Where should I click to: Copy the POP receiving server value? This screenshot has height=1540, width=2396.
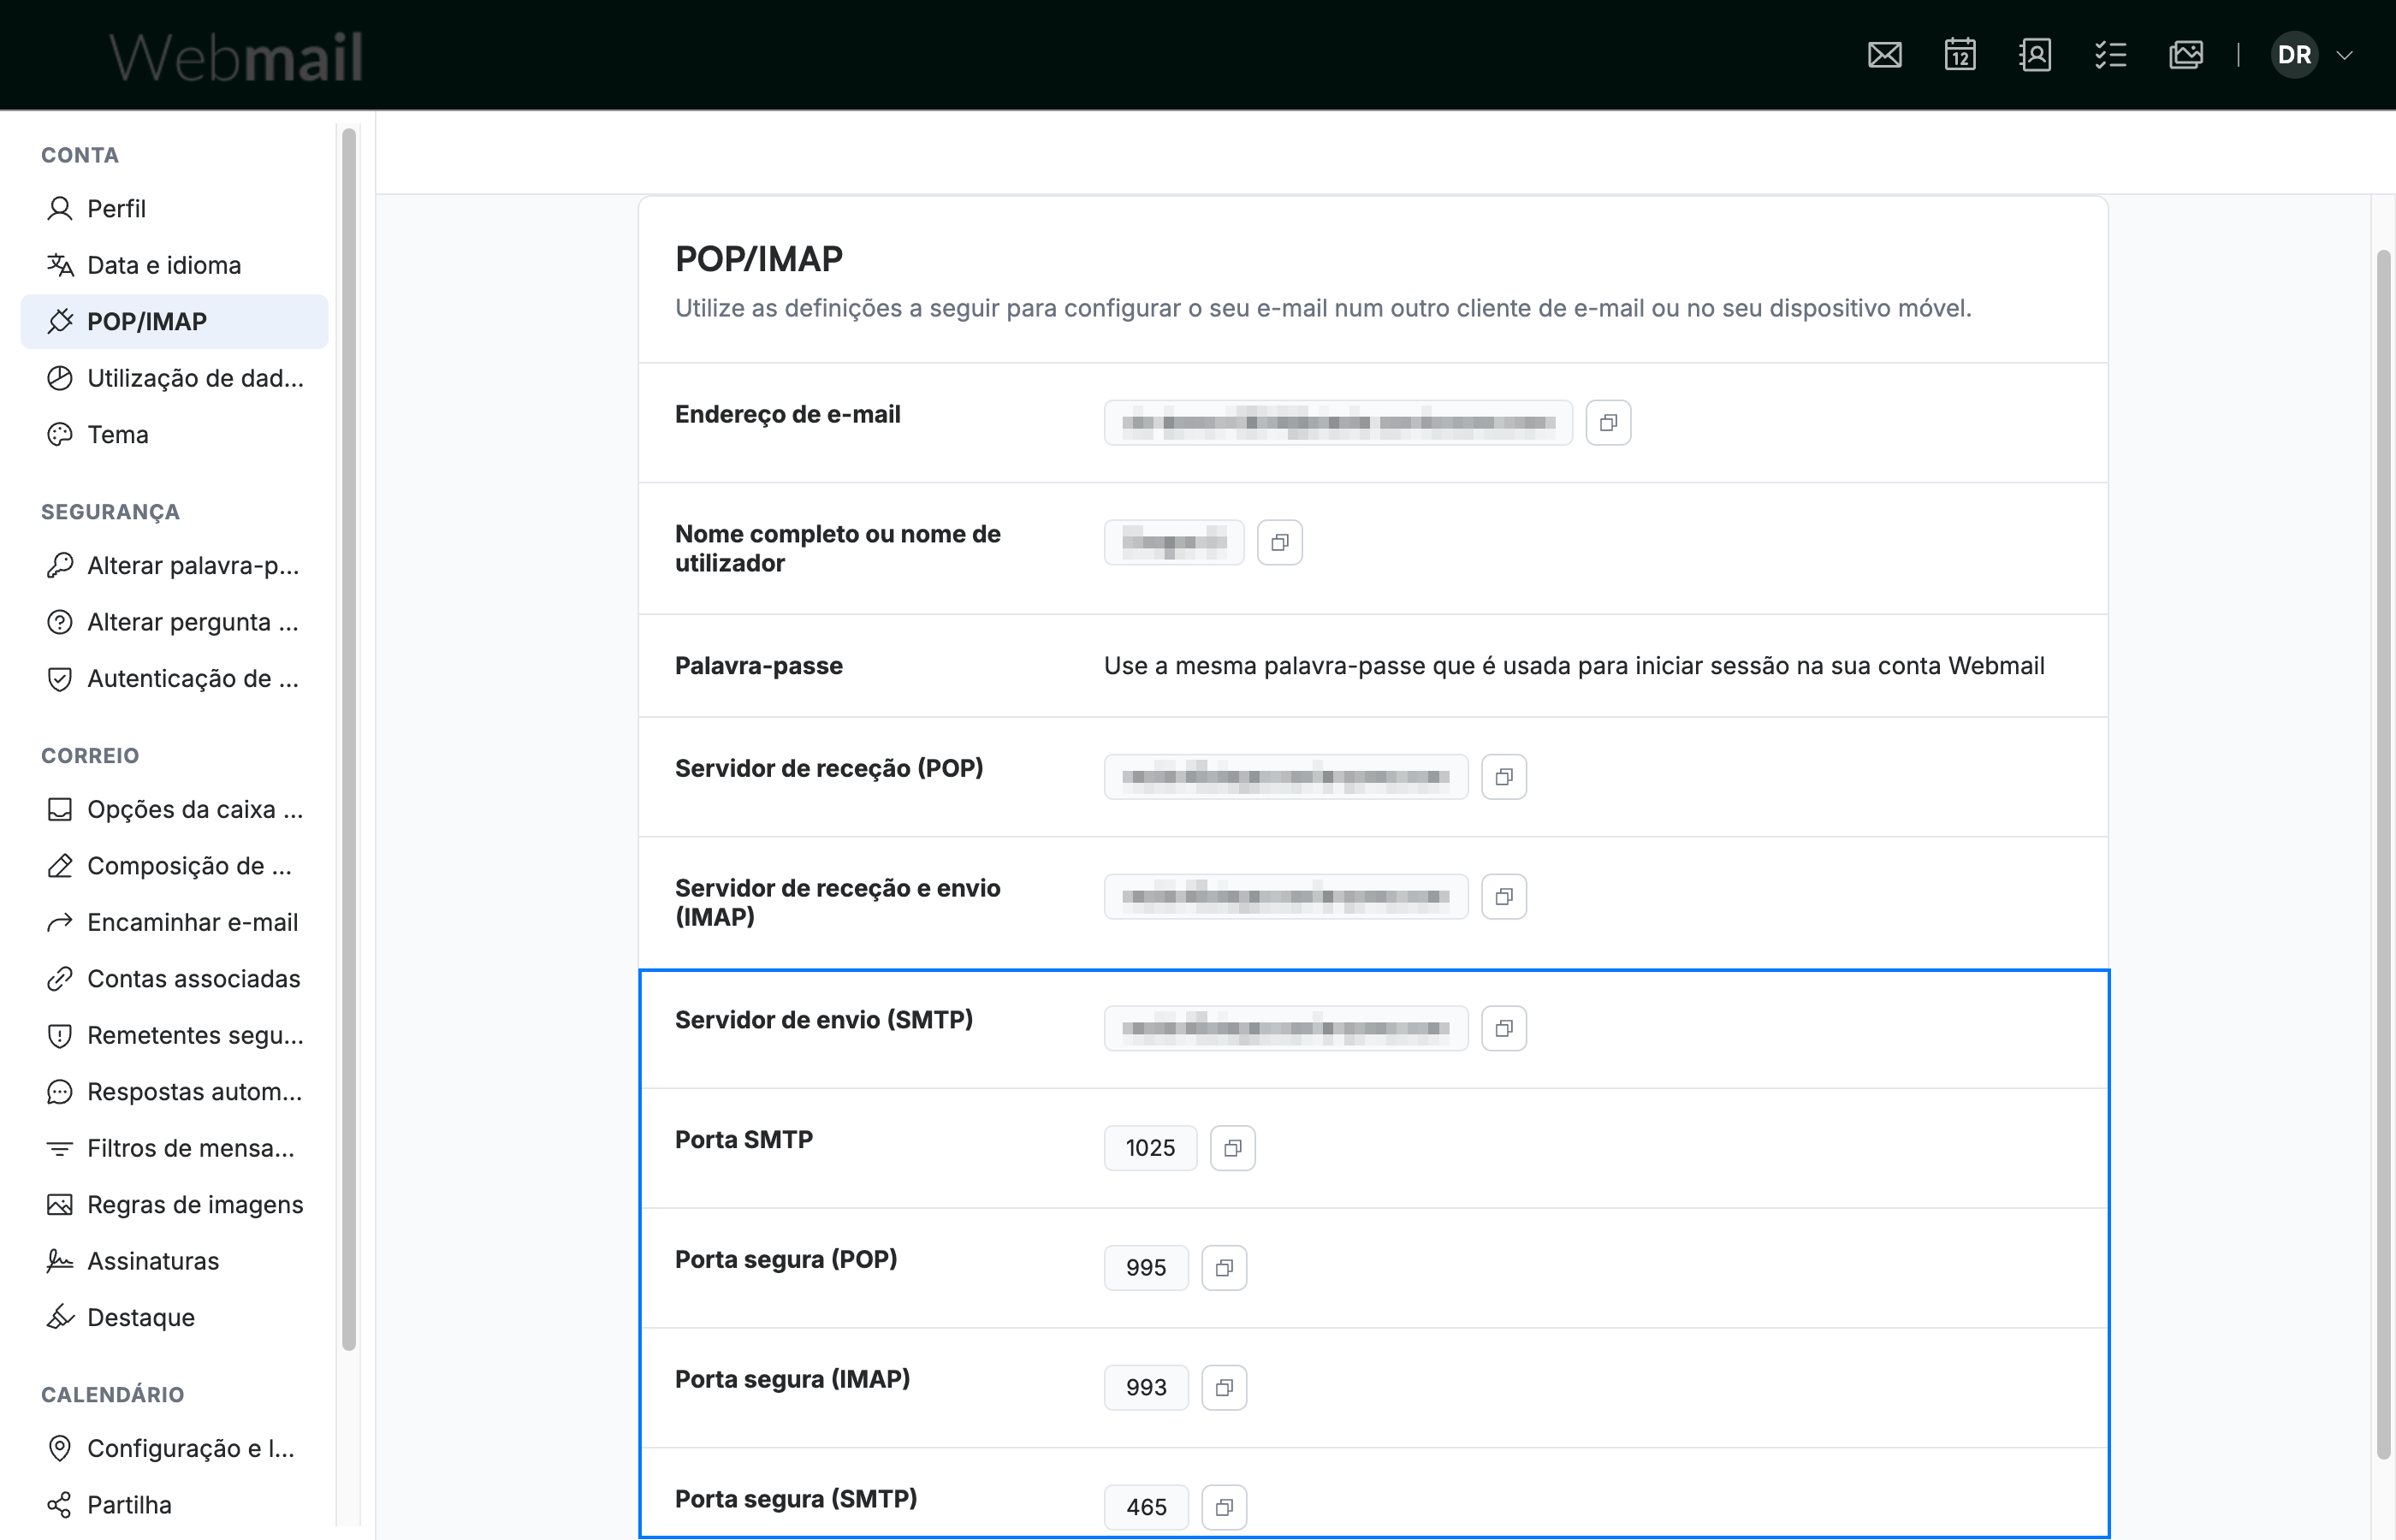point(1504,777)
